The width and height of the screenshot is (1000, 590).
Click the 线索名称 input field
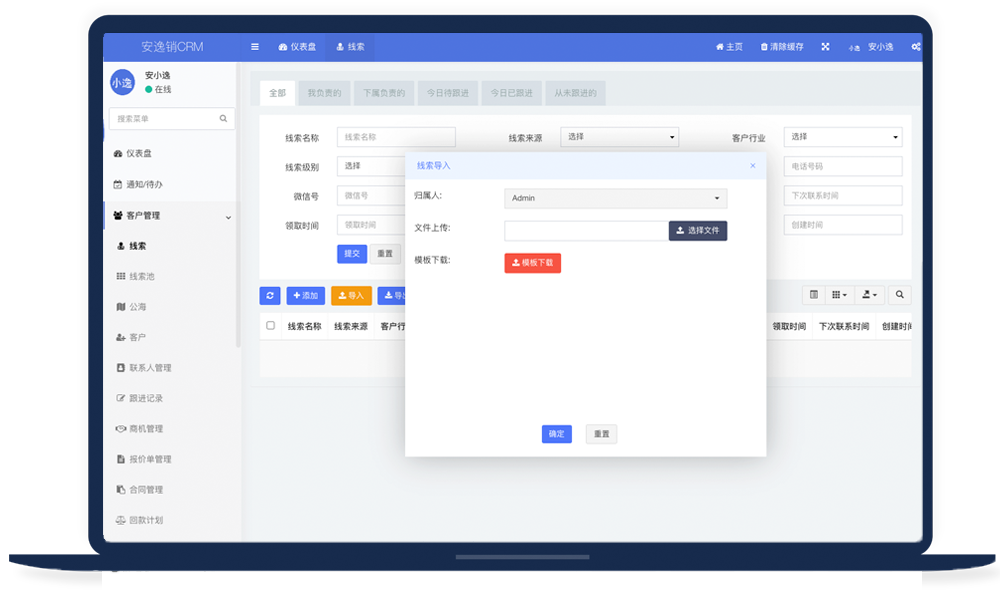[396, 137]
